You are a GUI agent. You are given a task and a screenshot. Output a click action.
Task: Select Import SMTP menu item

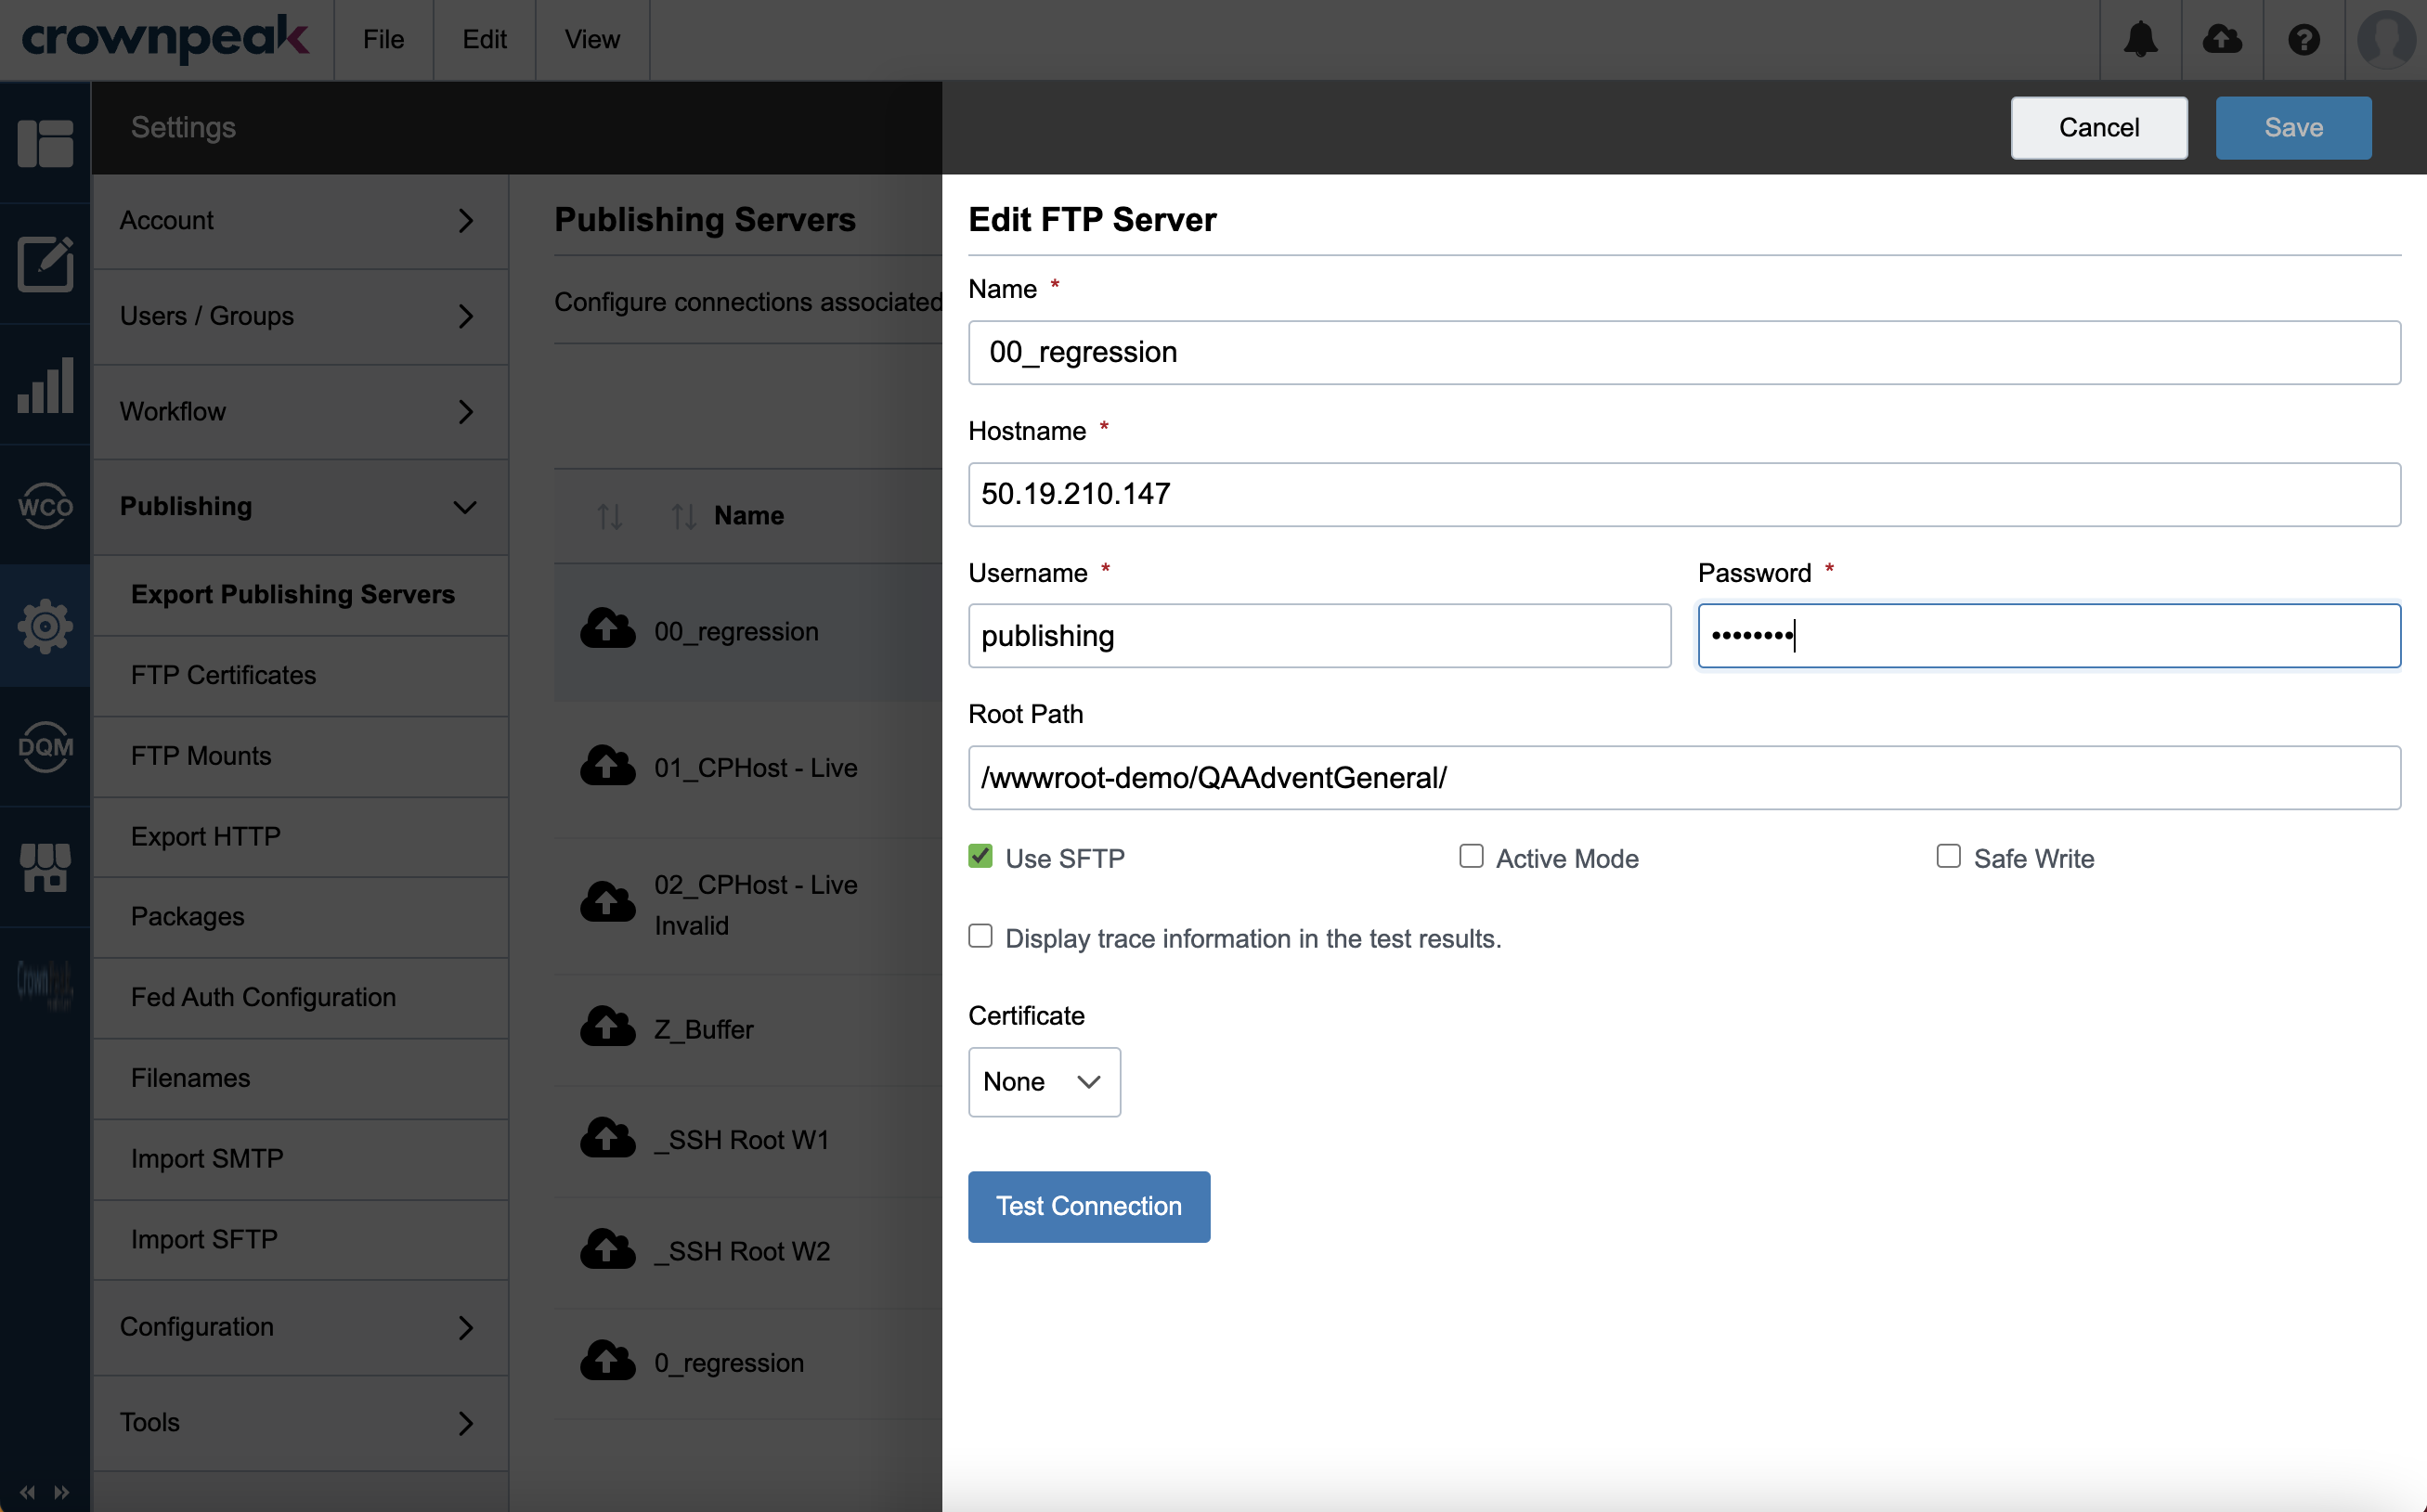point(300,1159)
